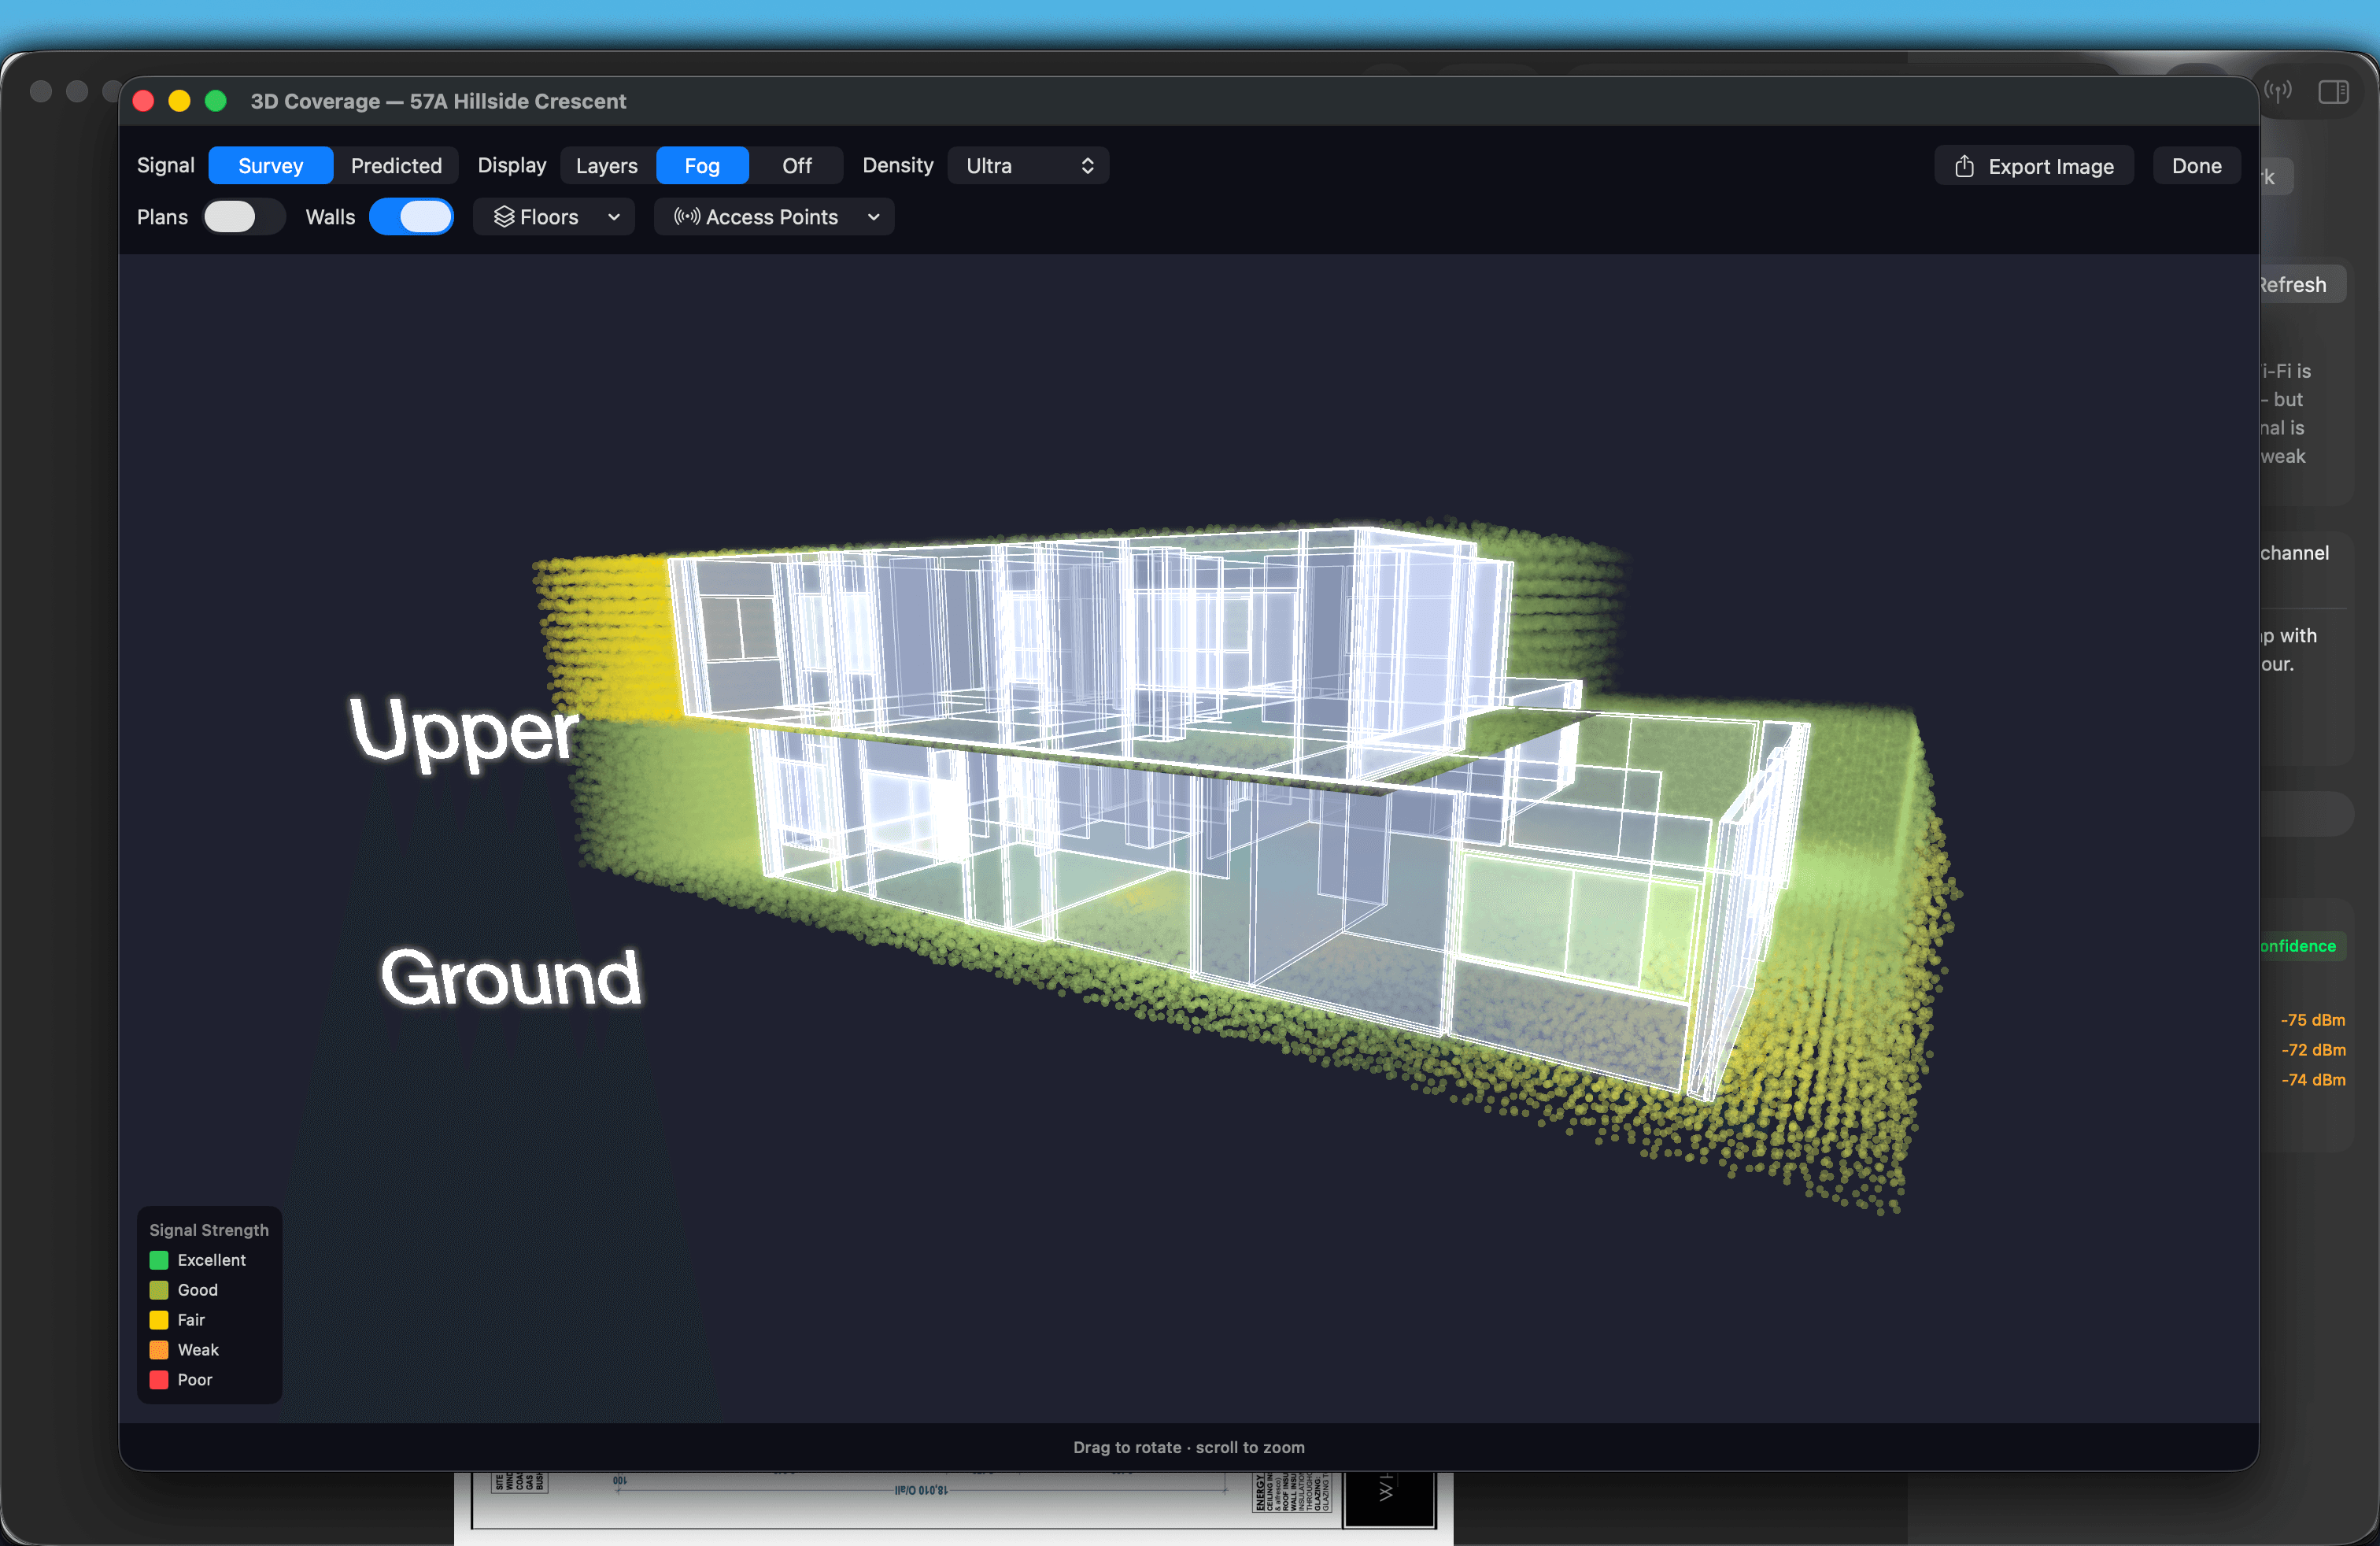2380x1546 pixels.
Task: Open the Access Points dropdown
Action: pyautogui.click(x=774, y=217)
